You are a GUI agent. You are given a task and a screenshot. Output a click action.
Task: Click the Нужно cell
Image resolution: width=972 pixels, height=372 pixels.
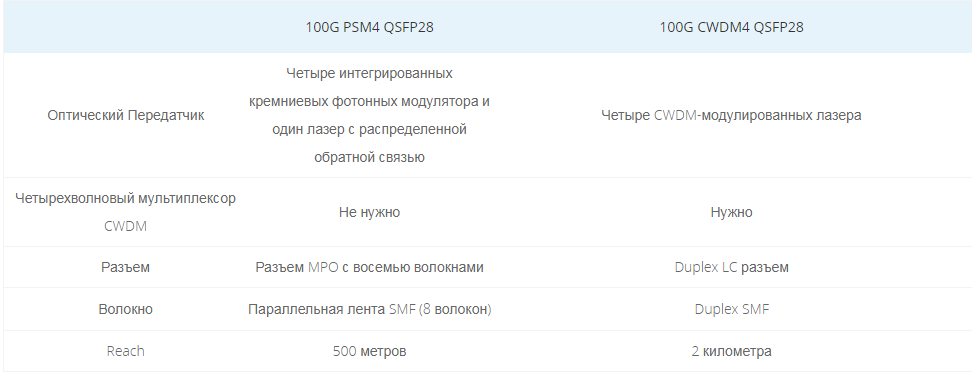[731, 212]
